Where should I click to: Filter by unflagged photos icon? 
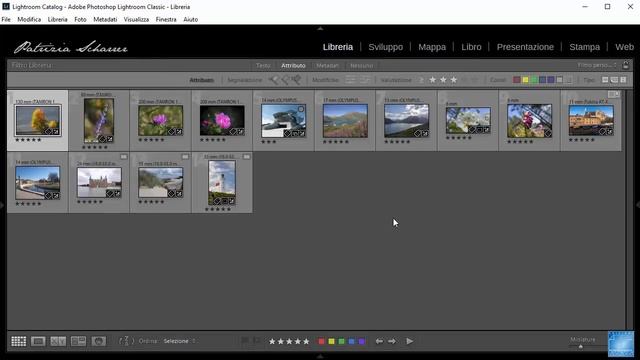284,80
